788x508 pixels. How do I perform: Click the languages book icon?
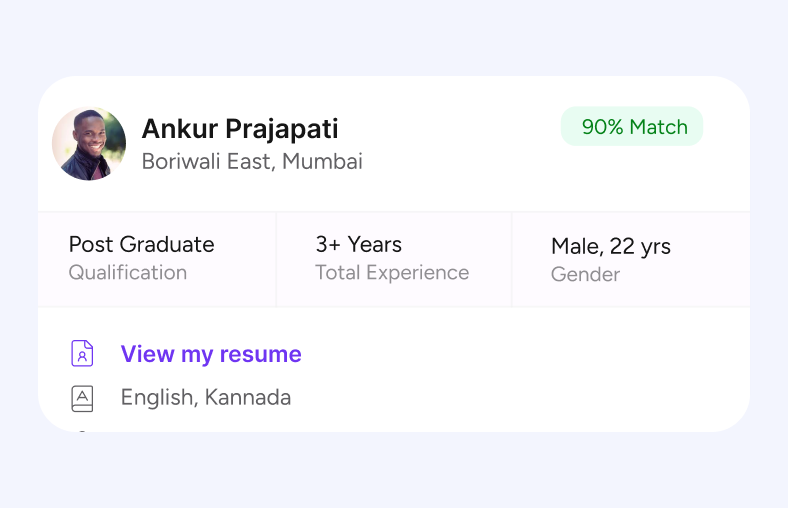[82, 398]
